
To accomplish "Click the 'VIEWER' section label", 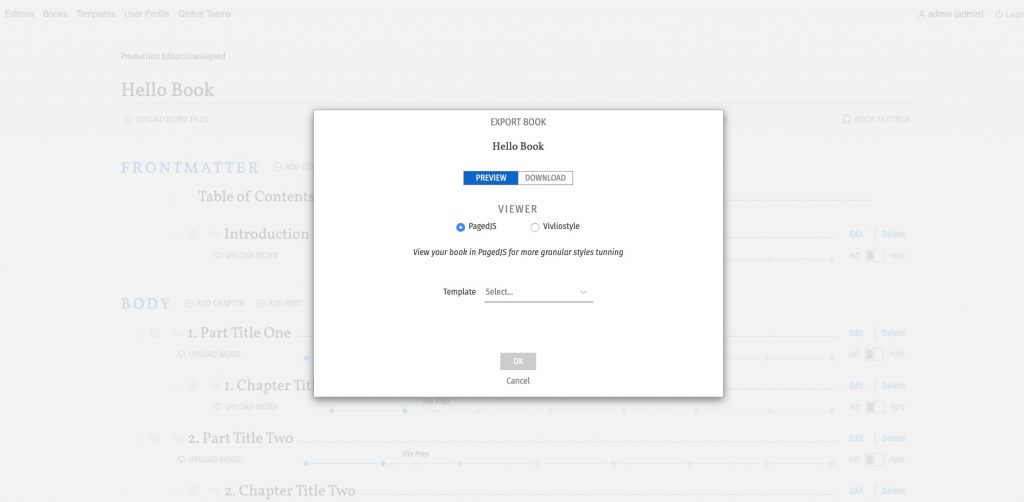I will (x=518, y=210).
